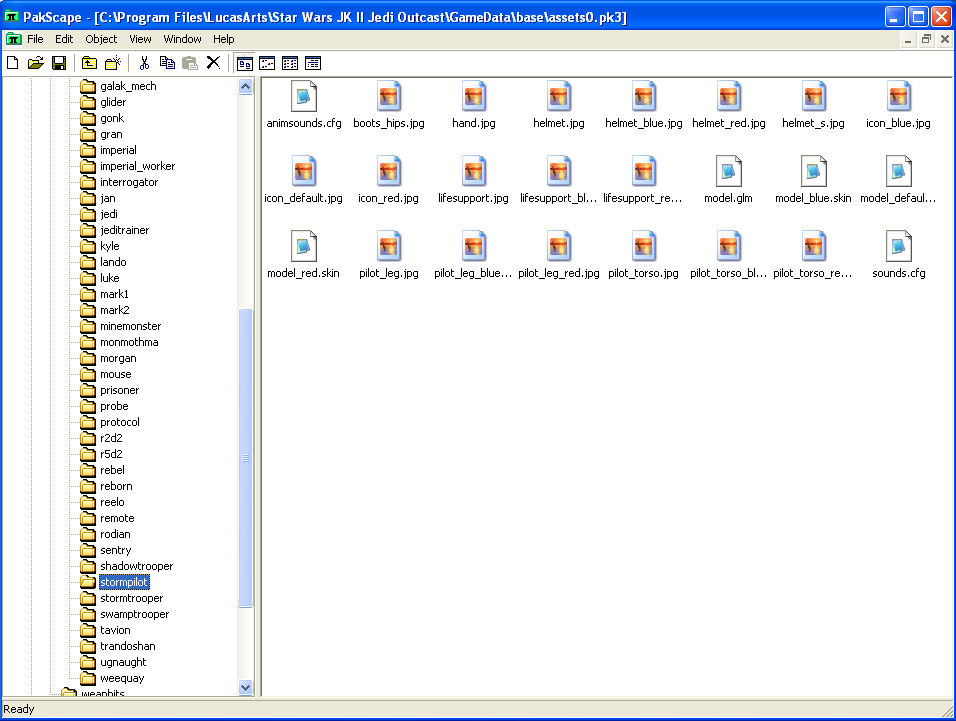Switch to small icons view
This screenshot has width=956, height=721.
pos(268,63)
